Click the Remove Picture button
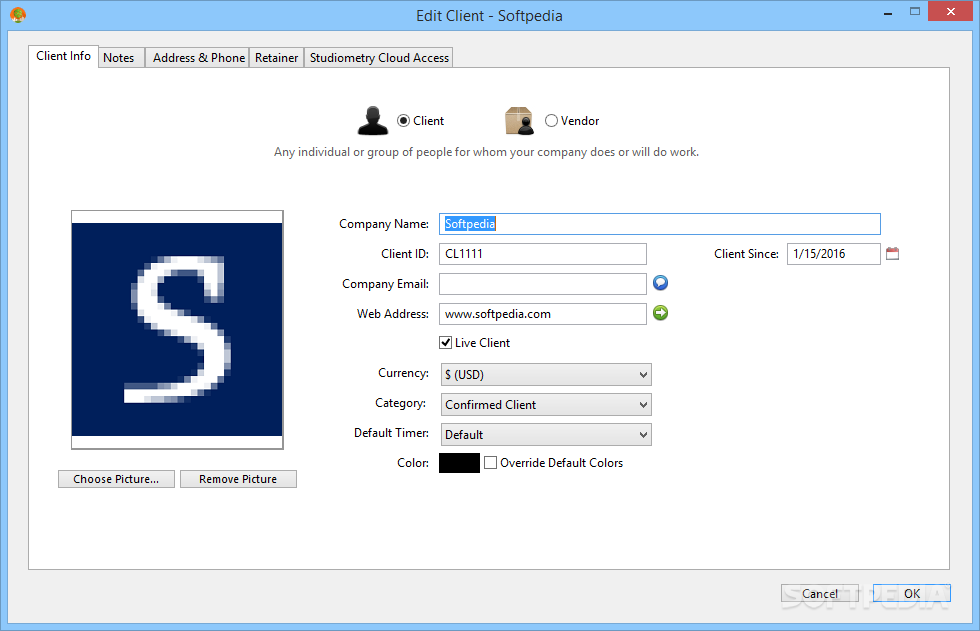The height and width of the screenshot is (631, 980). point(238,479)
